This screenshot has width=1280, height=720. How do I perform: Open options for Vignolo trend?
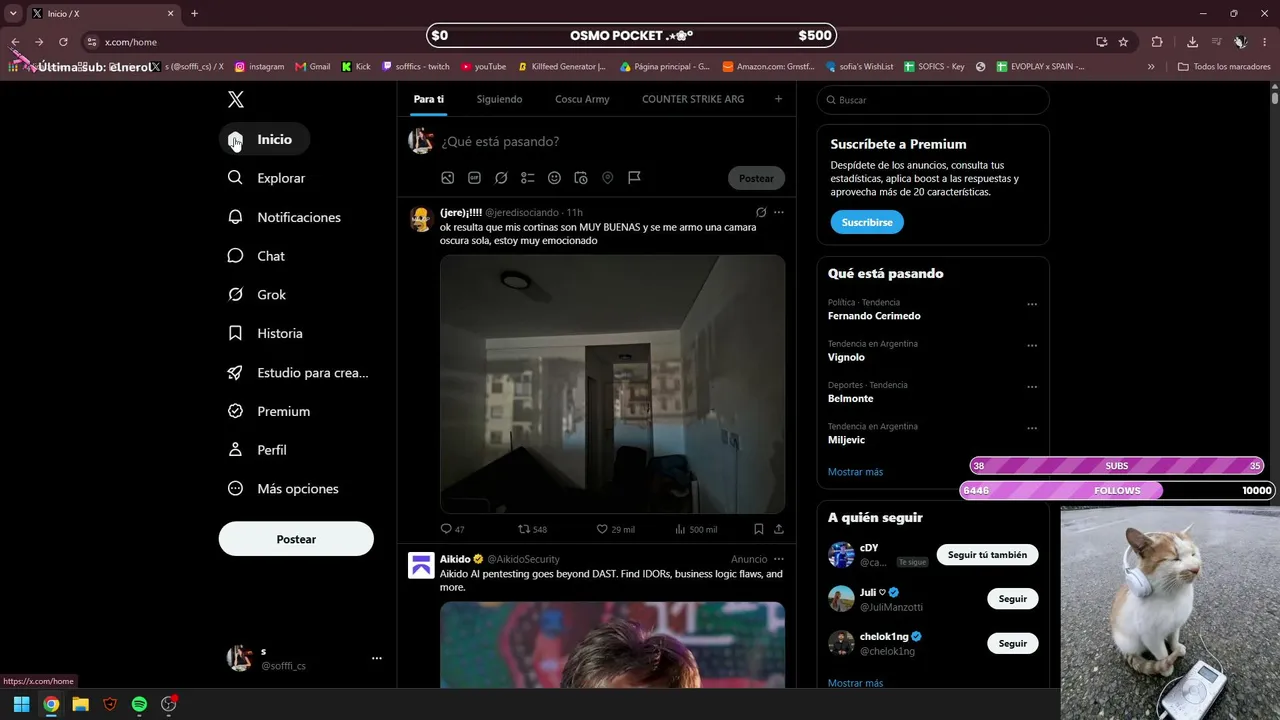click(x=1032, y=346)
